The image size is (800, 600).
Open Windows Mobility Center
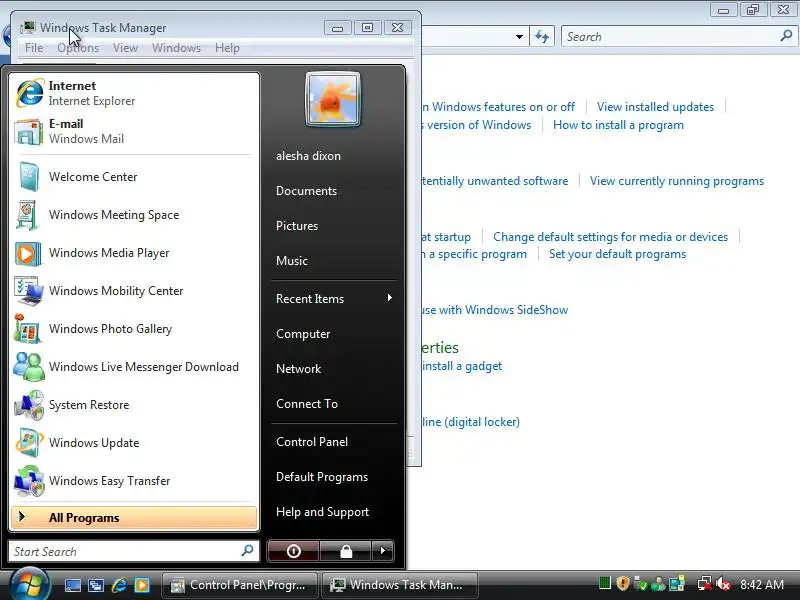(x=134, y=291)
